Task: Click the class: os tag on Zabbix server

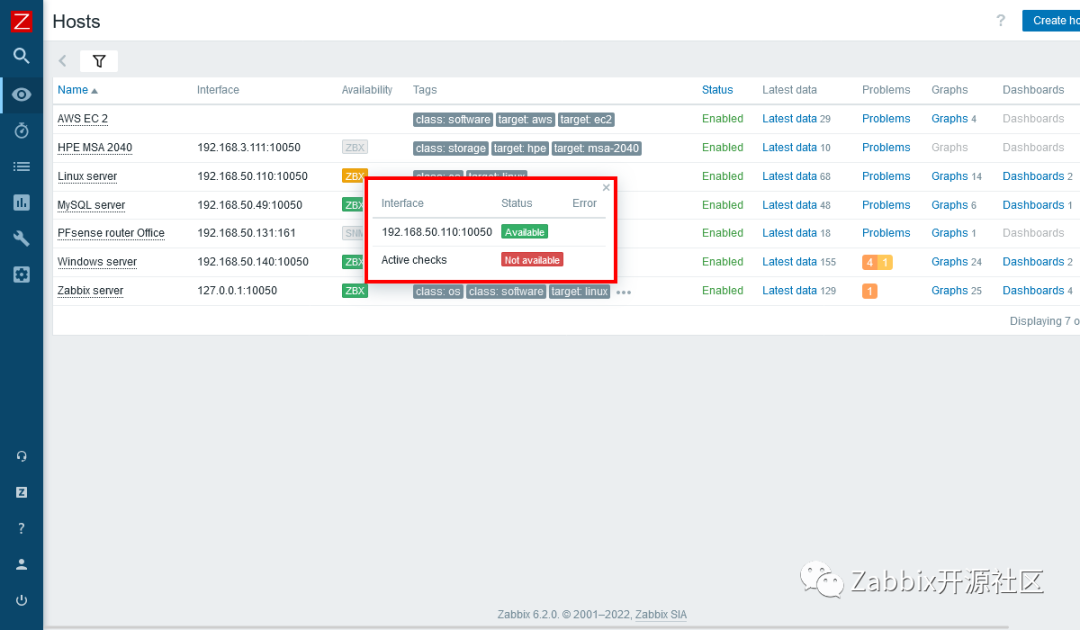Action: click(438, 291)
